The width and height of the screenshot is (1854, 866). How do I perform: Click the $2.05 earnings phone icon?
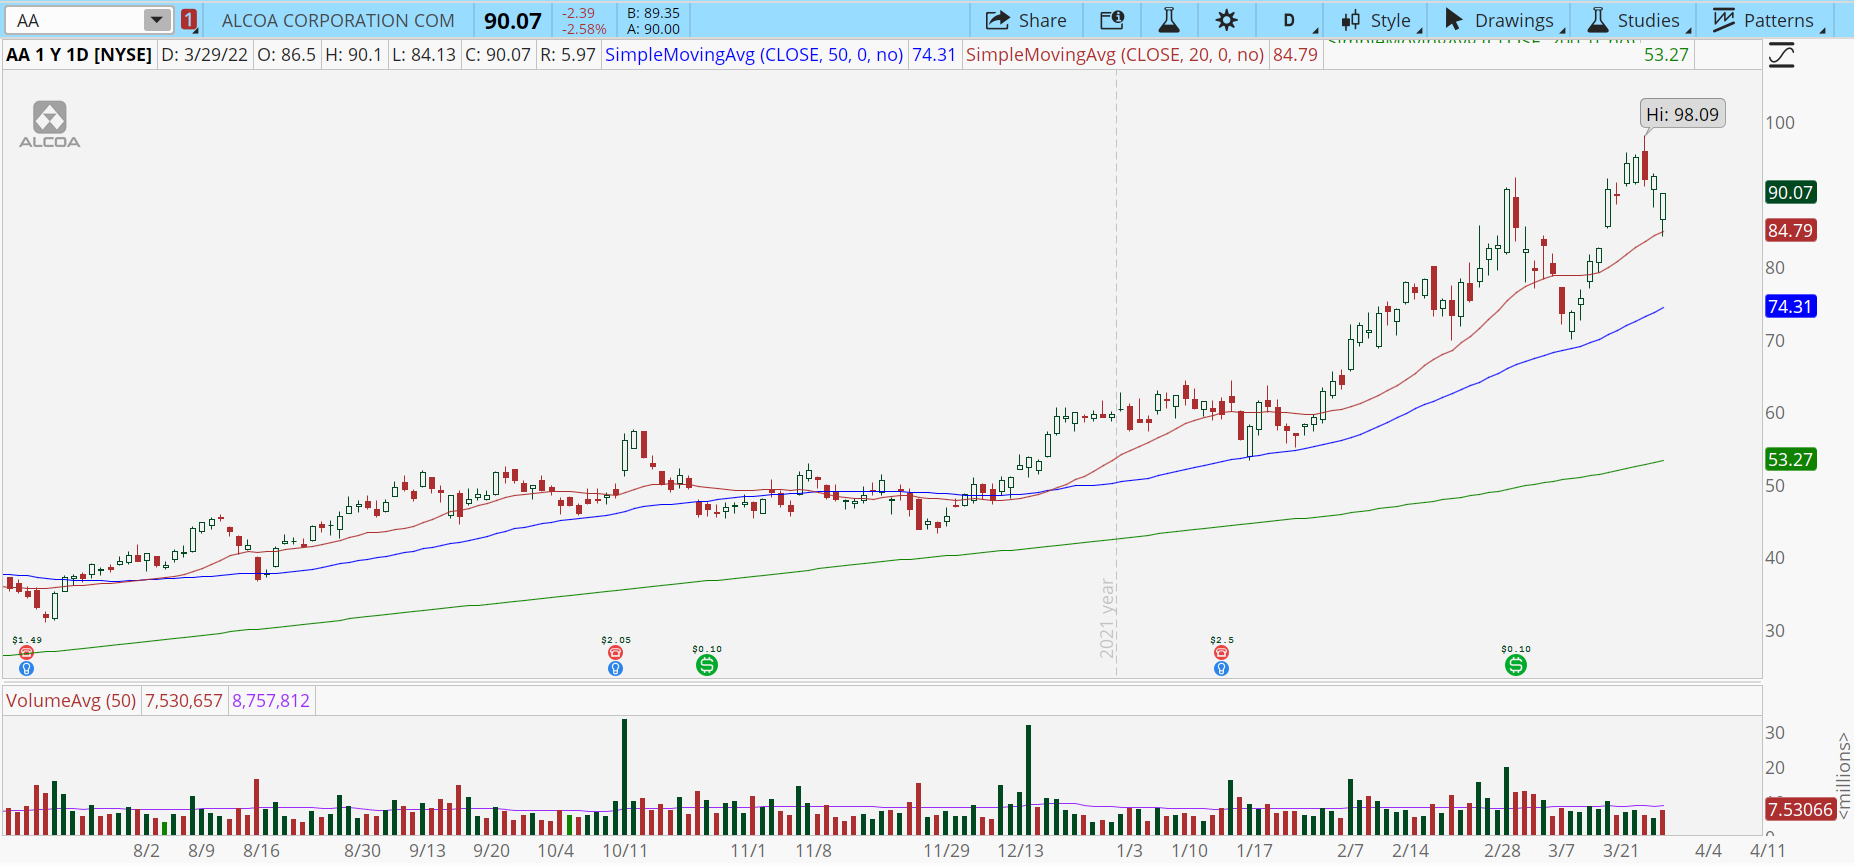click(x=615, y=653)
